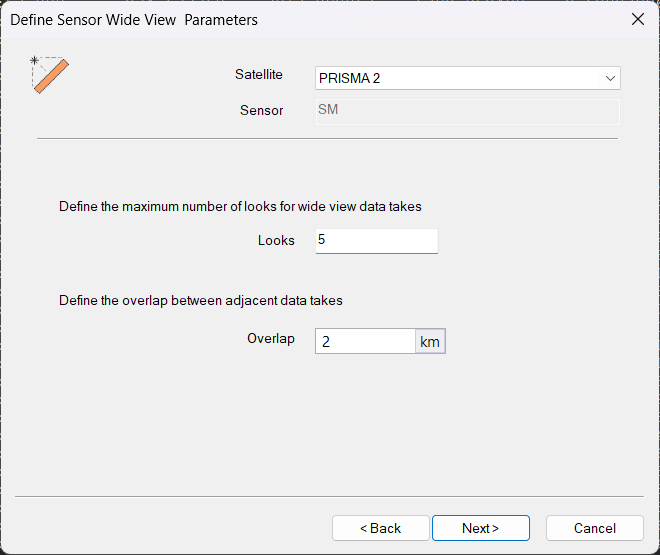660x555 pixels.
Task: Click the maximum number of looks description
Action: point(240,207)
